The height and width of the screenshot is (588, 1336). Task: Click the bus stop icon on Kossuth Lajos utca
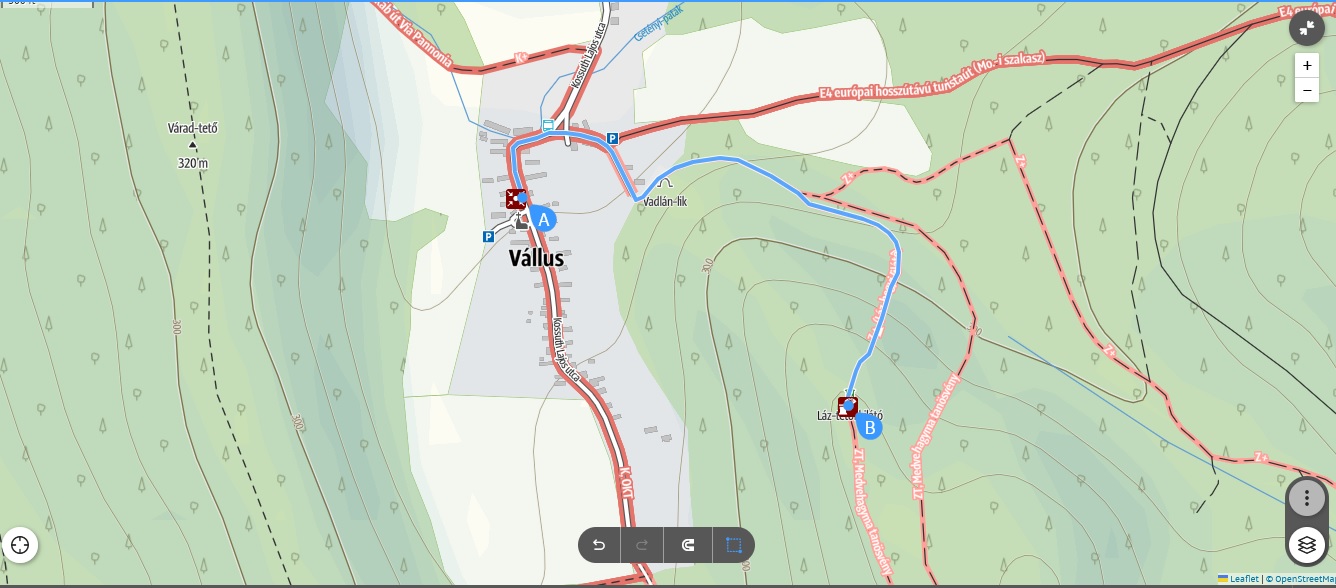(x=548, y=125)
